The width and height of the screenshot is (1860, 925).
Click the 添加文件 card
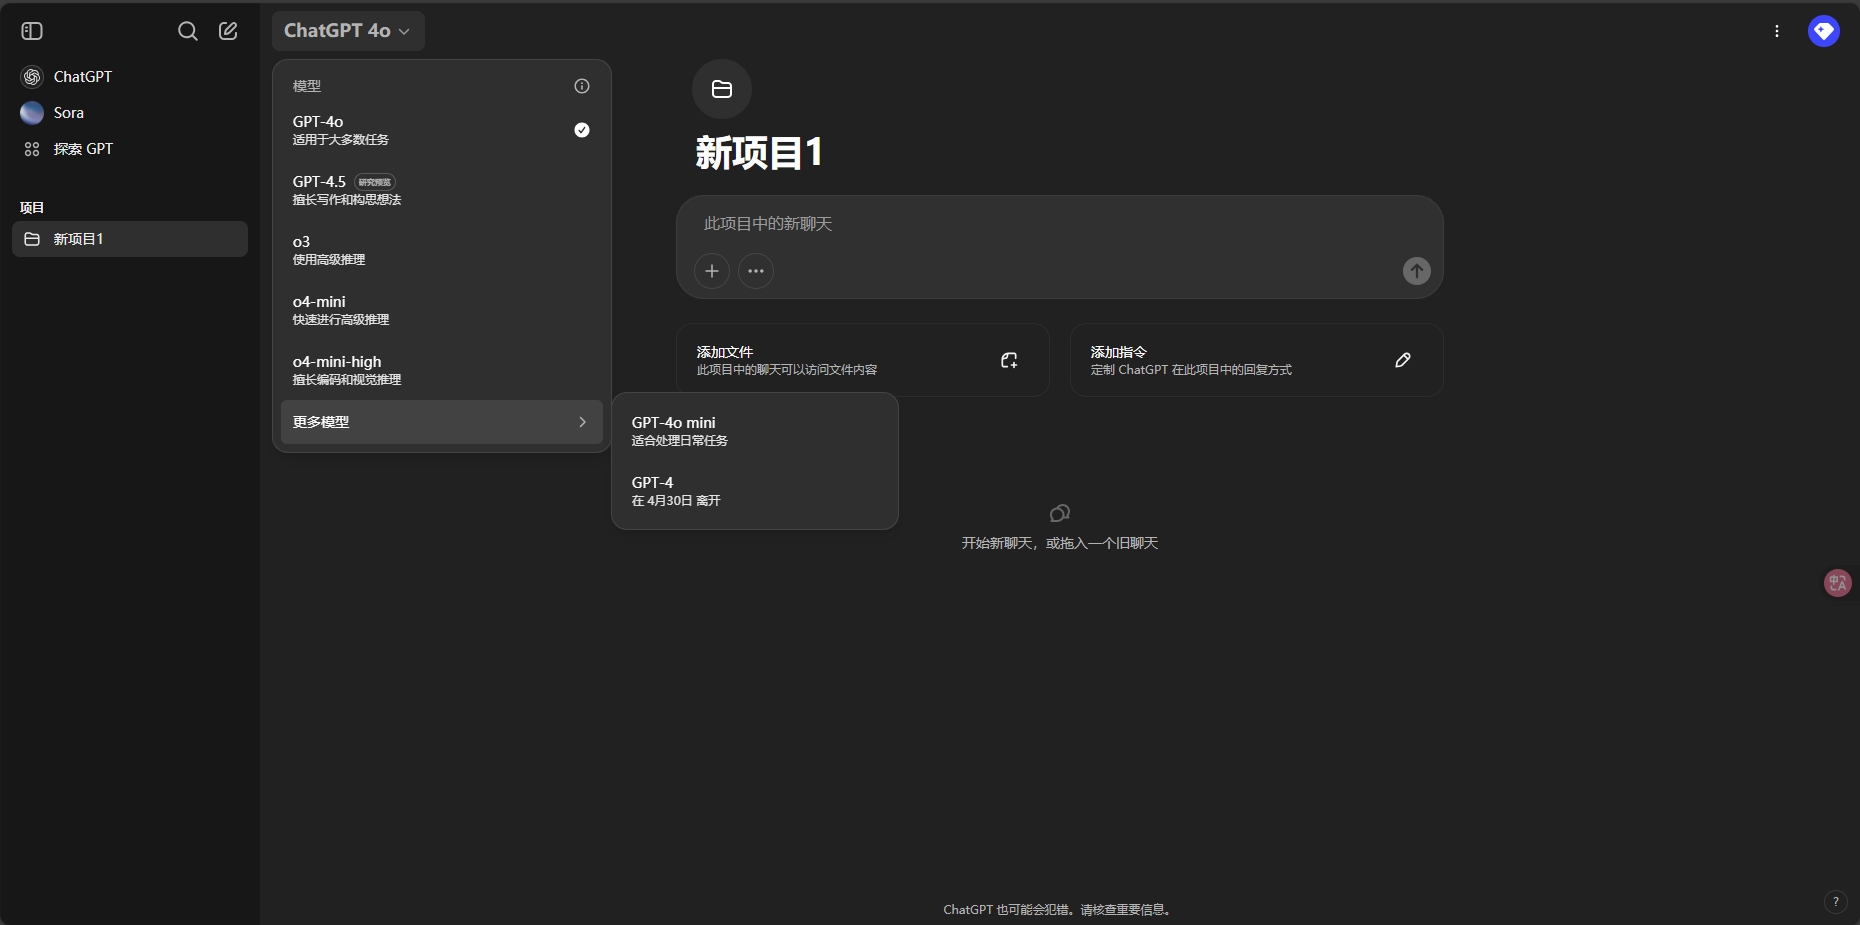tap(862, 360)
